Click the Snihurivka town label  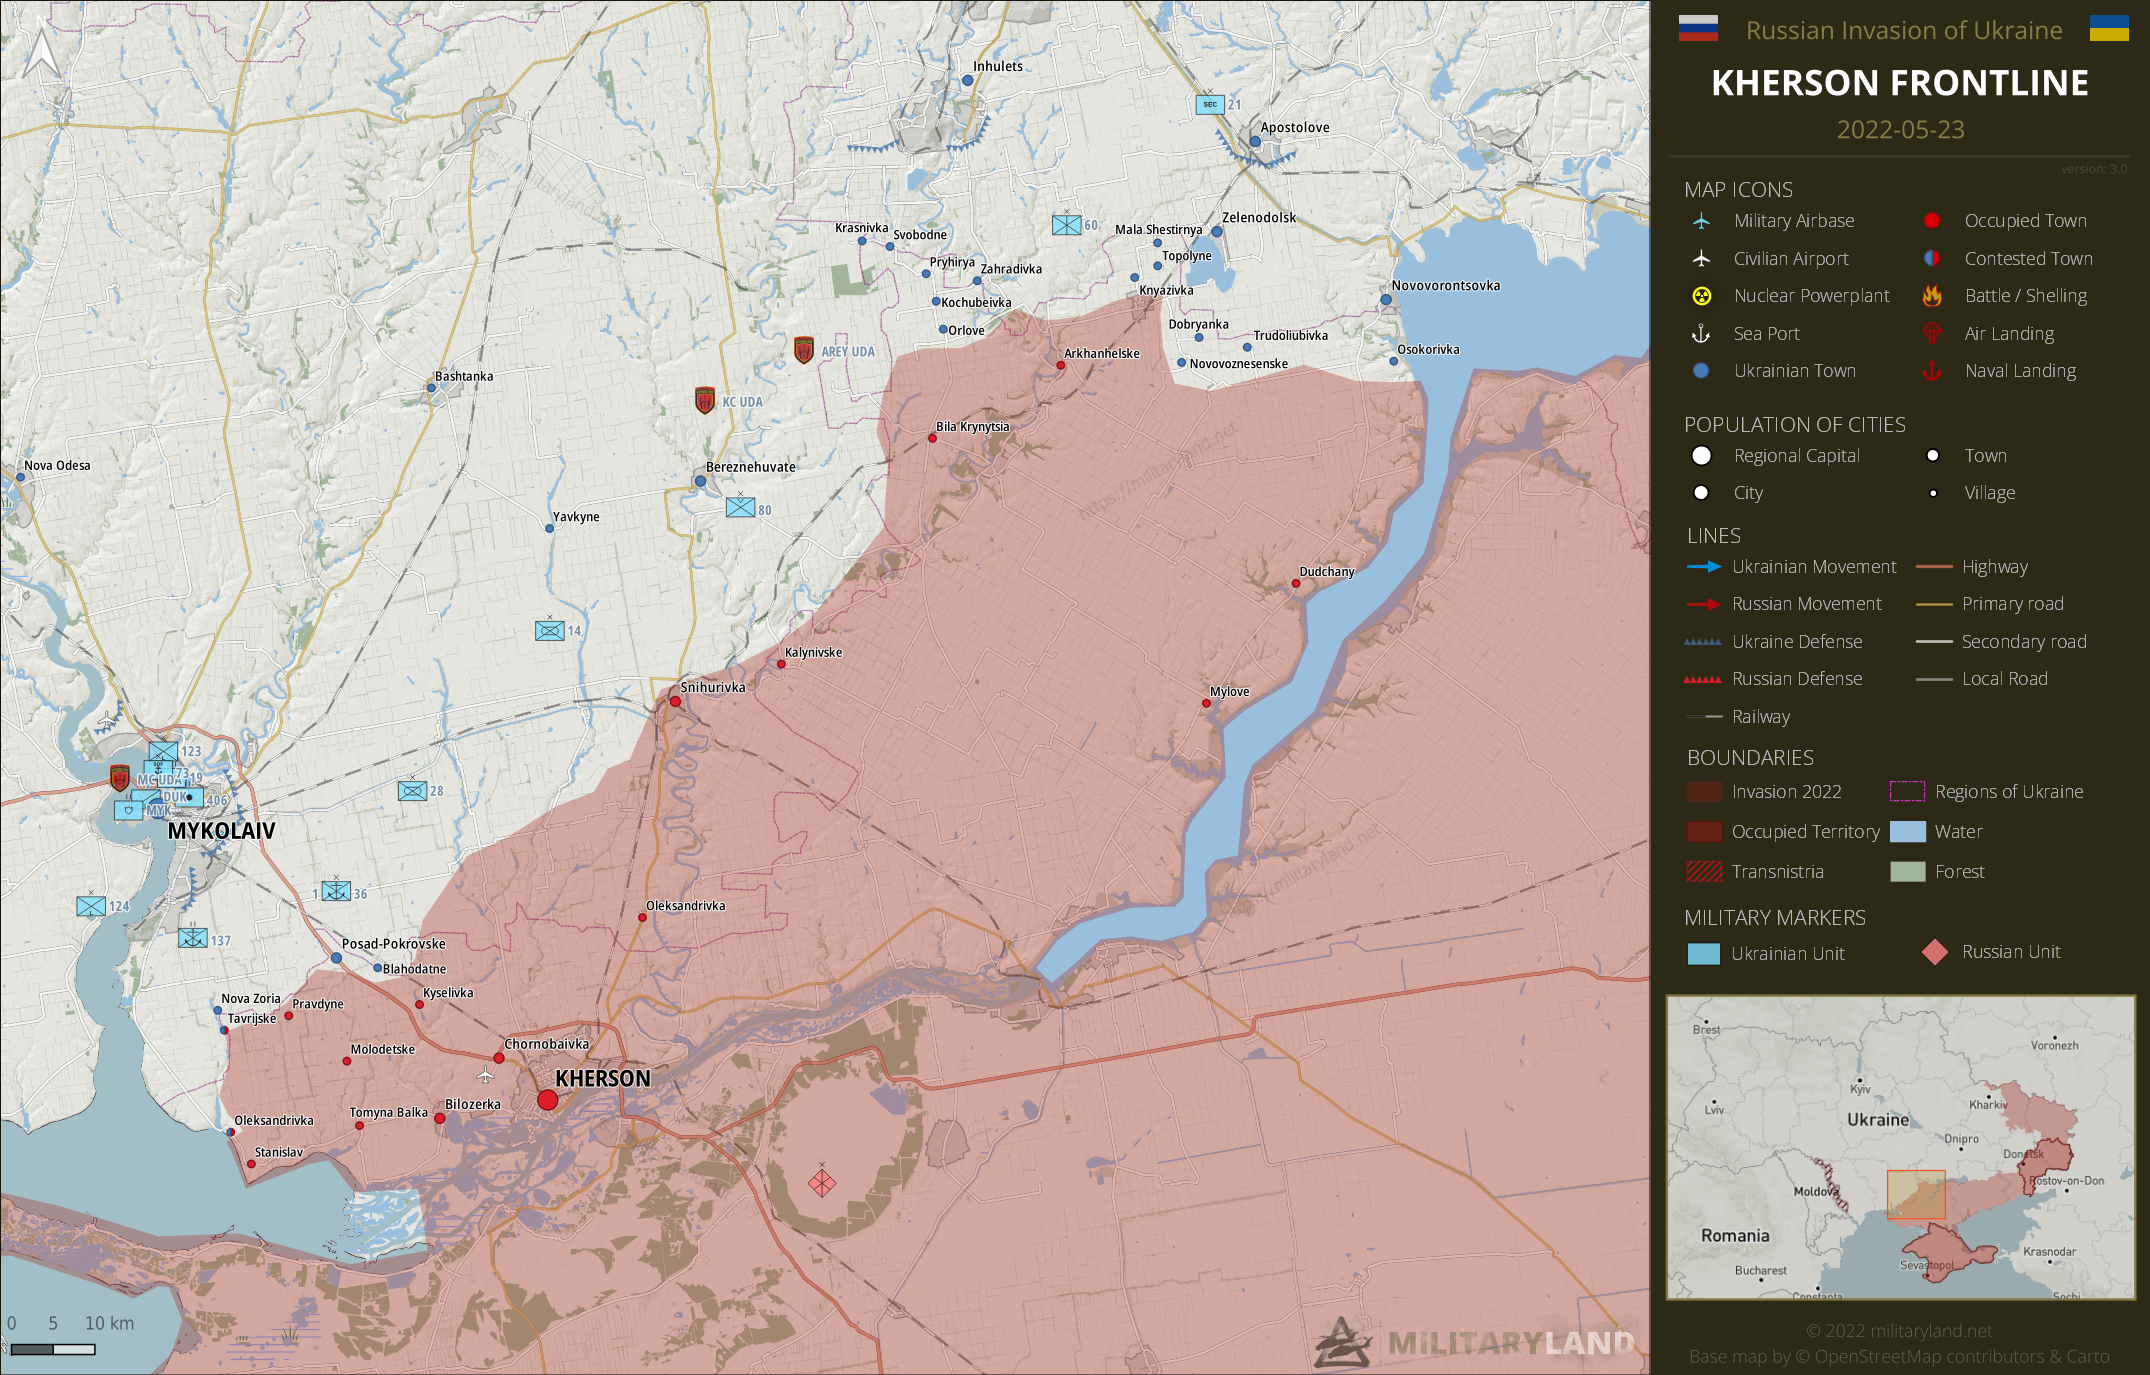point(713,688)
